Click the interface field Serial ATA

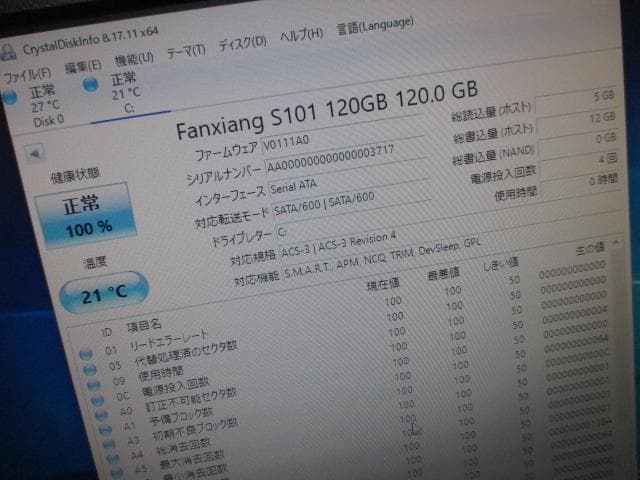(349, 183)
